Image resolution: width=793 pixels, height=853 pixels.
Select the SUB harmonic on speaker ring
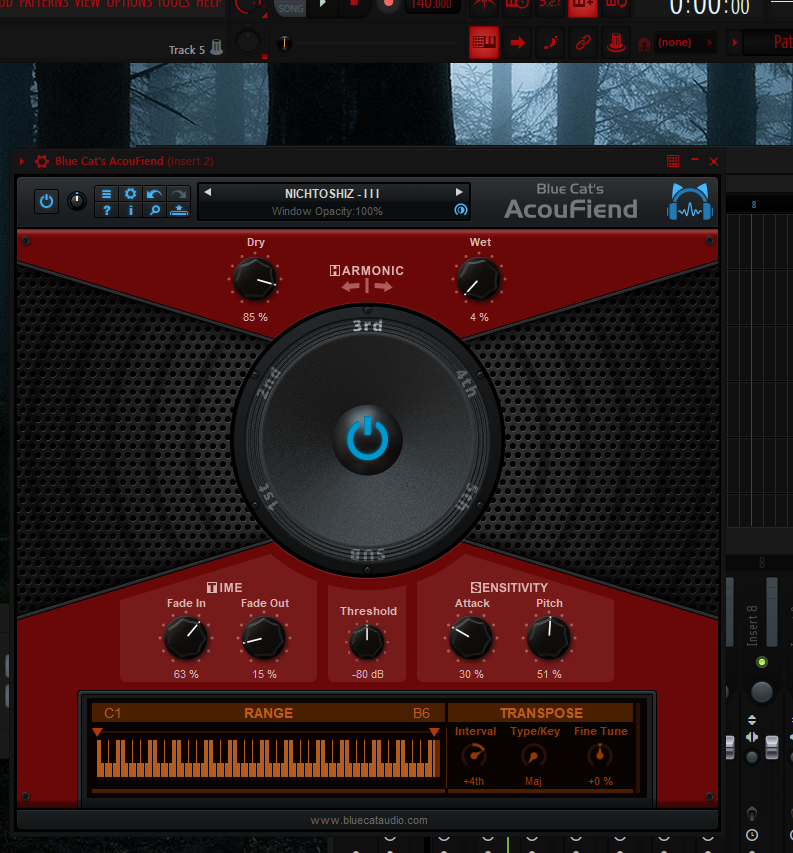click(368, 554)
